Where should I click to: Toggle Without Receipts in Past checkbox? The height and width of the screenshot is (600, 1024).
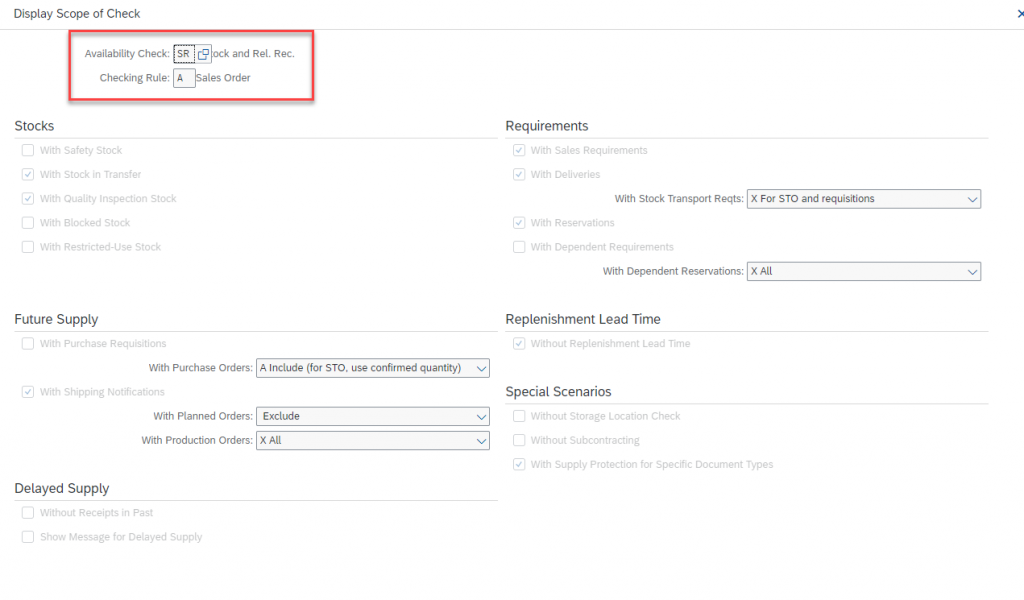pyautogui.click(x=27, y=513)
